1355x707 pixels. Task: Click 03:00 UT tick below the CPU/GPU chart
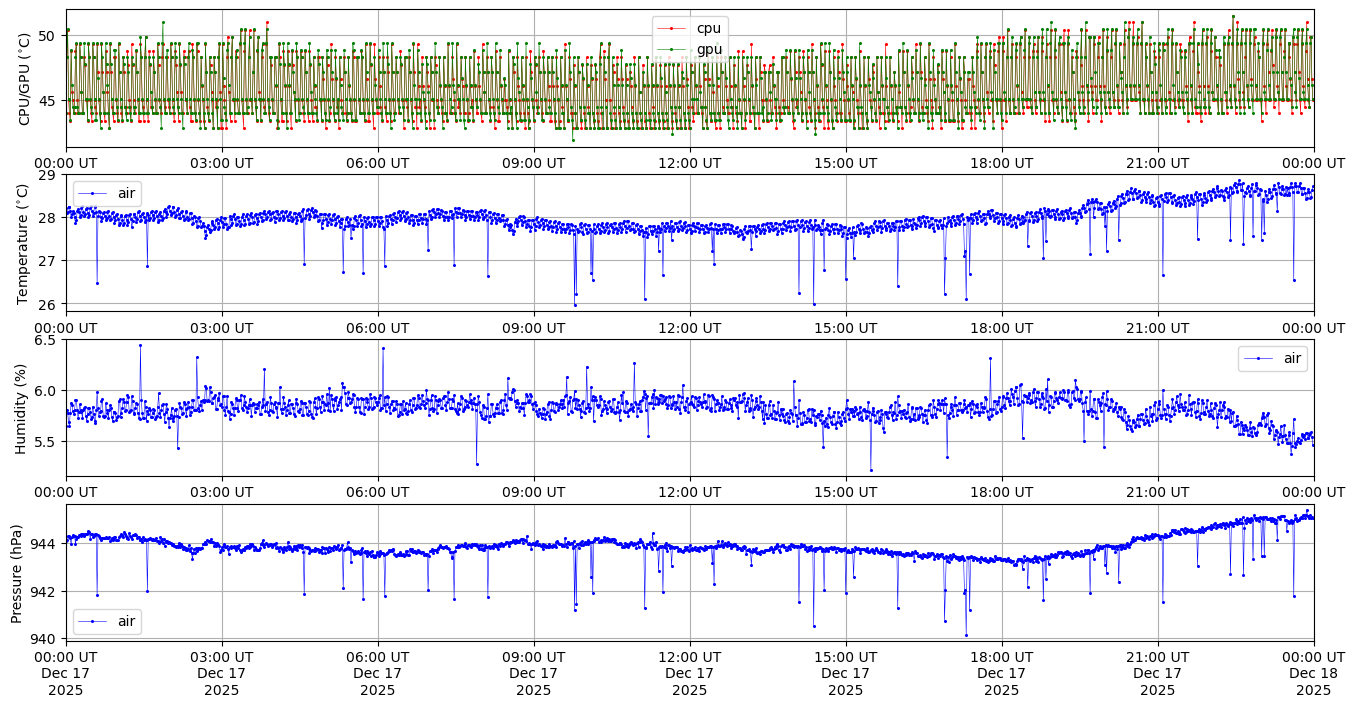(222, 163)
